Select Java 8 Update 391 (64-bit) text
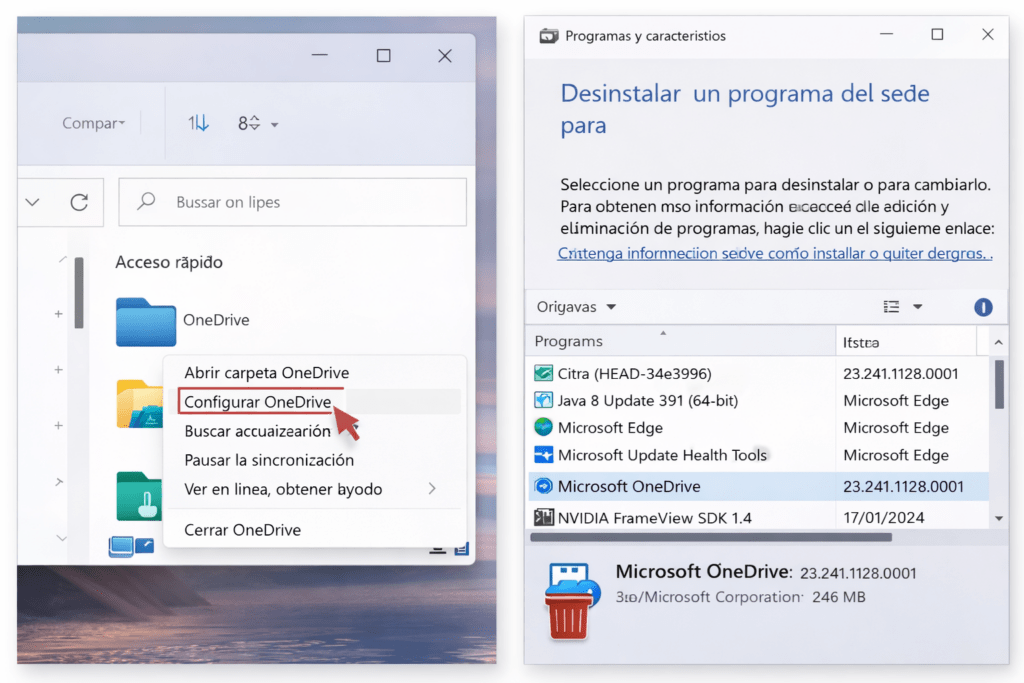Image resolution: width=1024 pixels, height=683 pixels. (647, 400)
